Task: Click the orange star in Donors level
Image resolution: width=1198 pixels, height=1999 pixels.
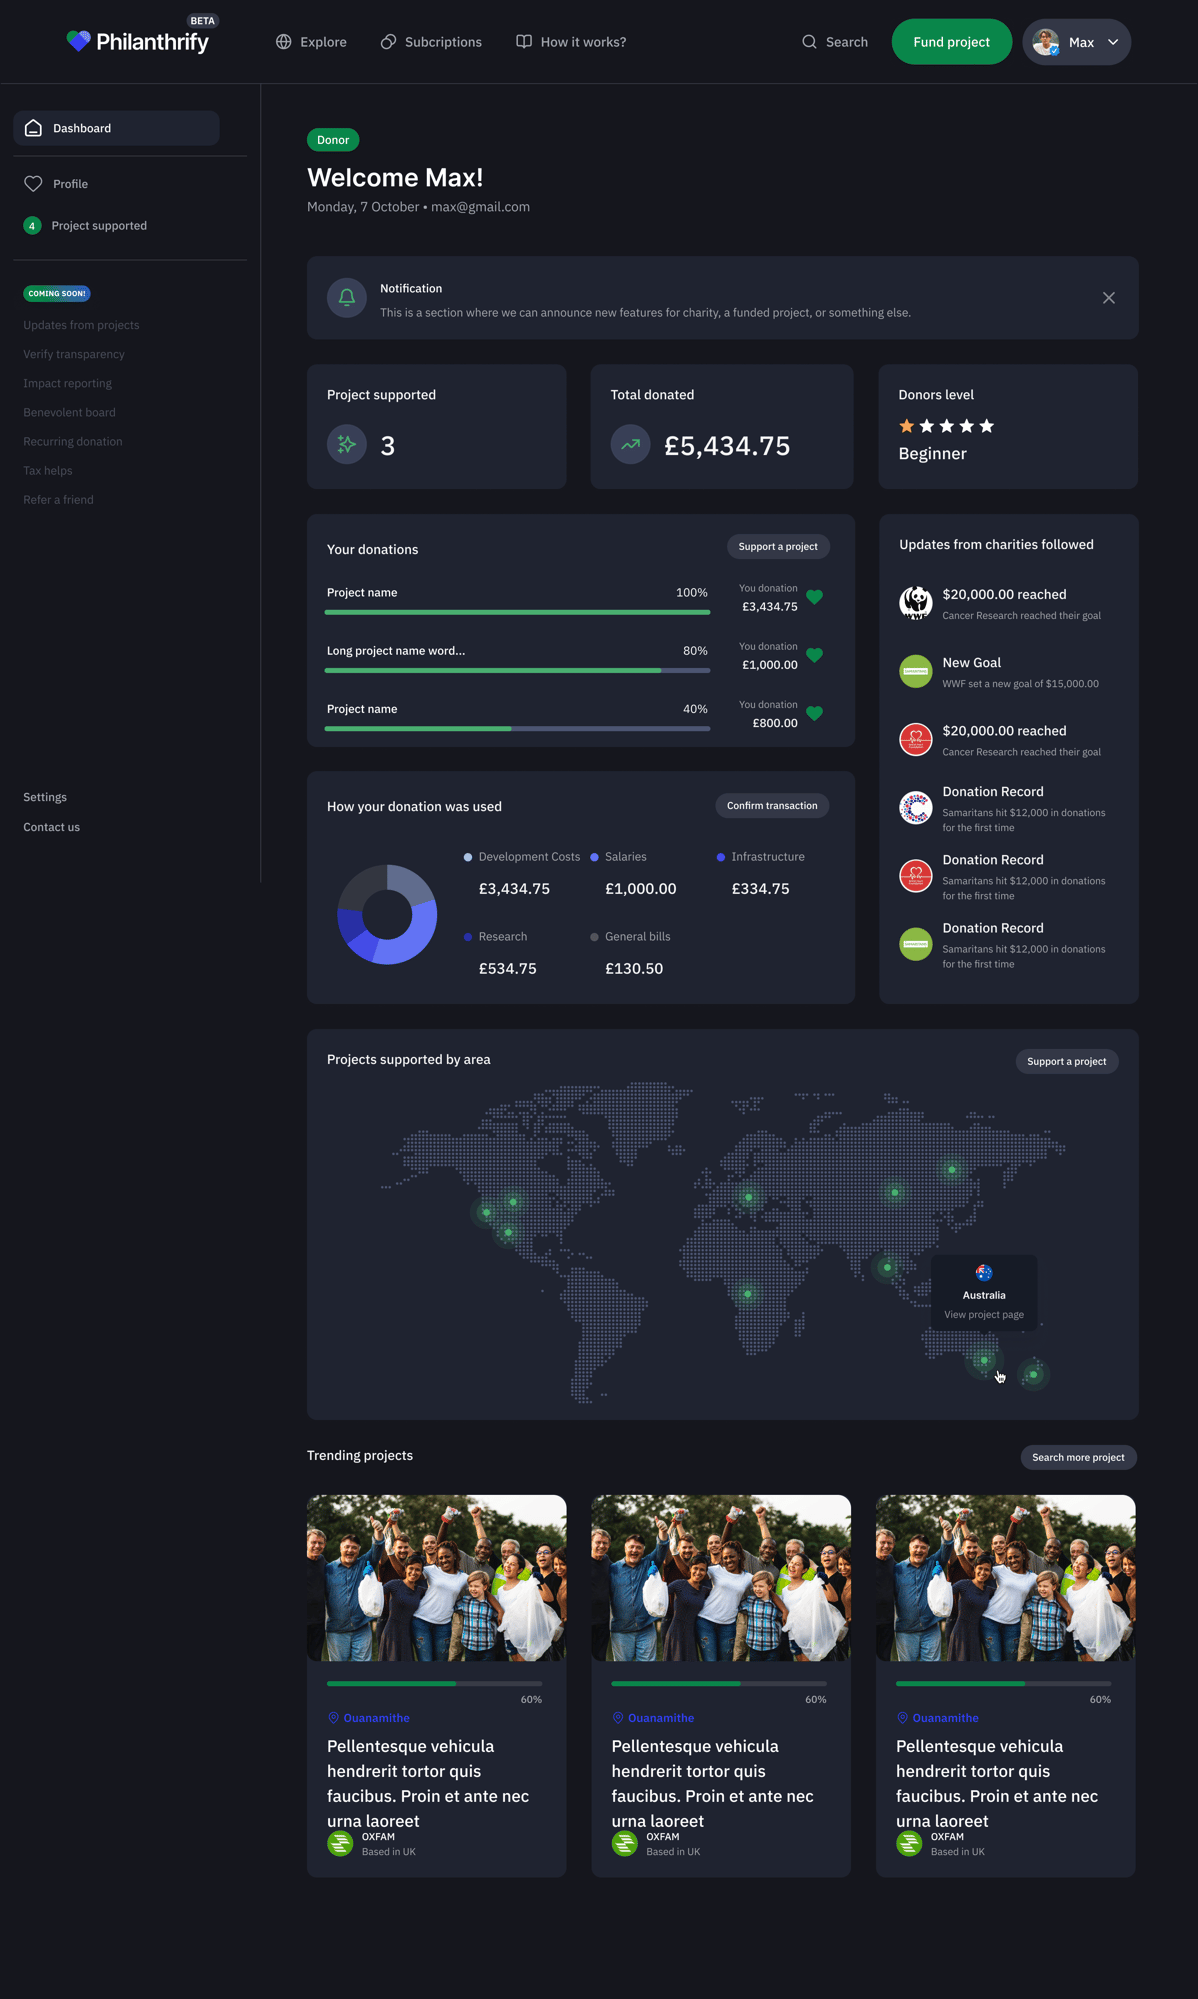Action: [907, 426]
